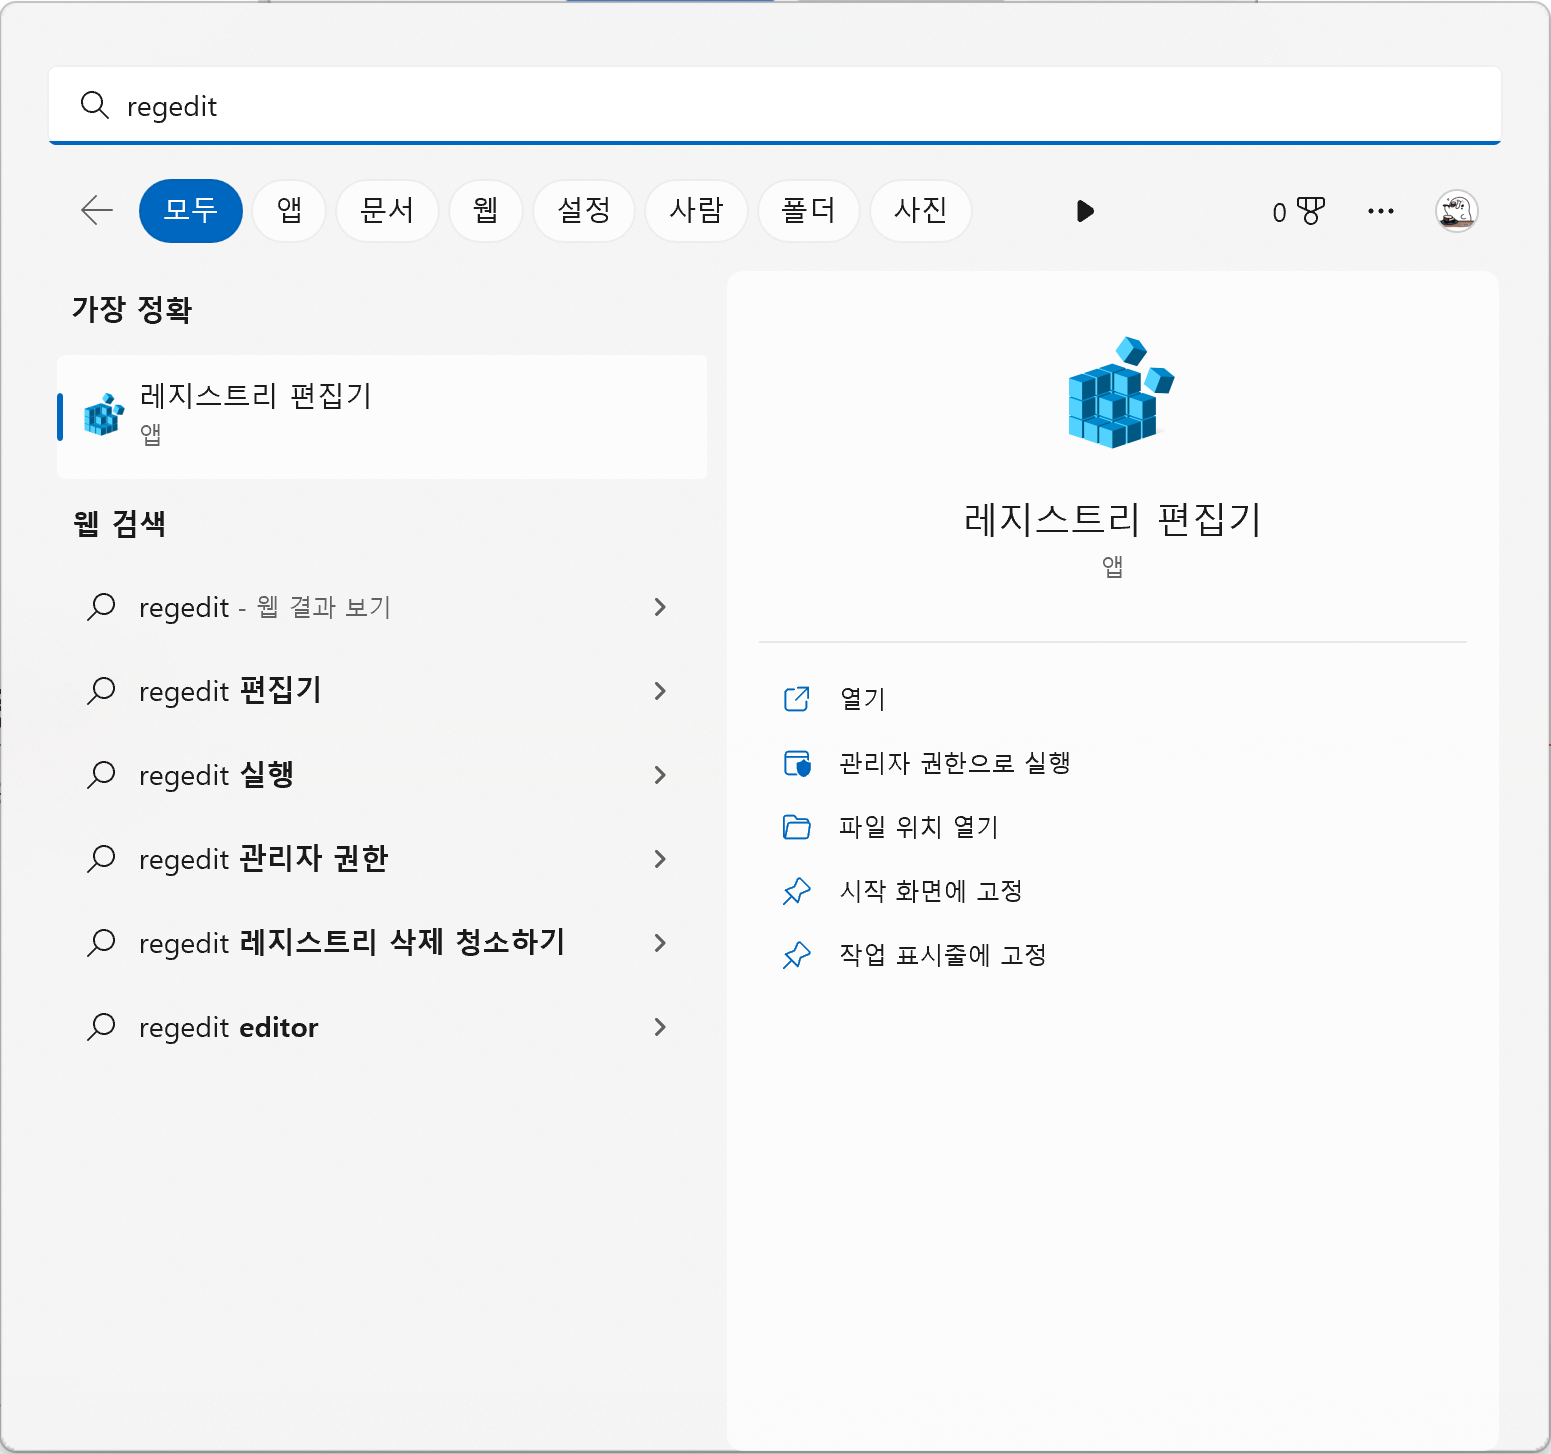Select suggestion 'regedit 관리자 권한'

tap(382, 859)
